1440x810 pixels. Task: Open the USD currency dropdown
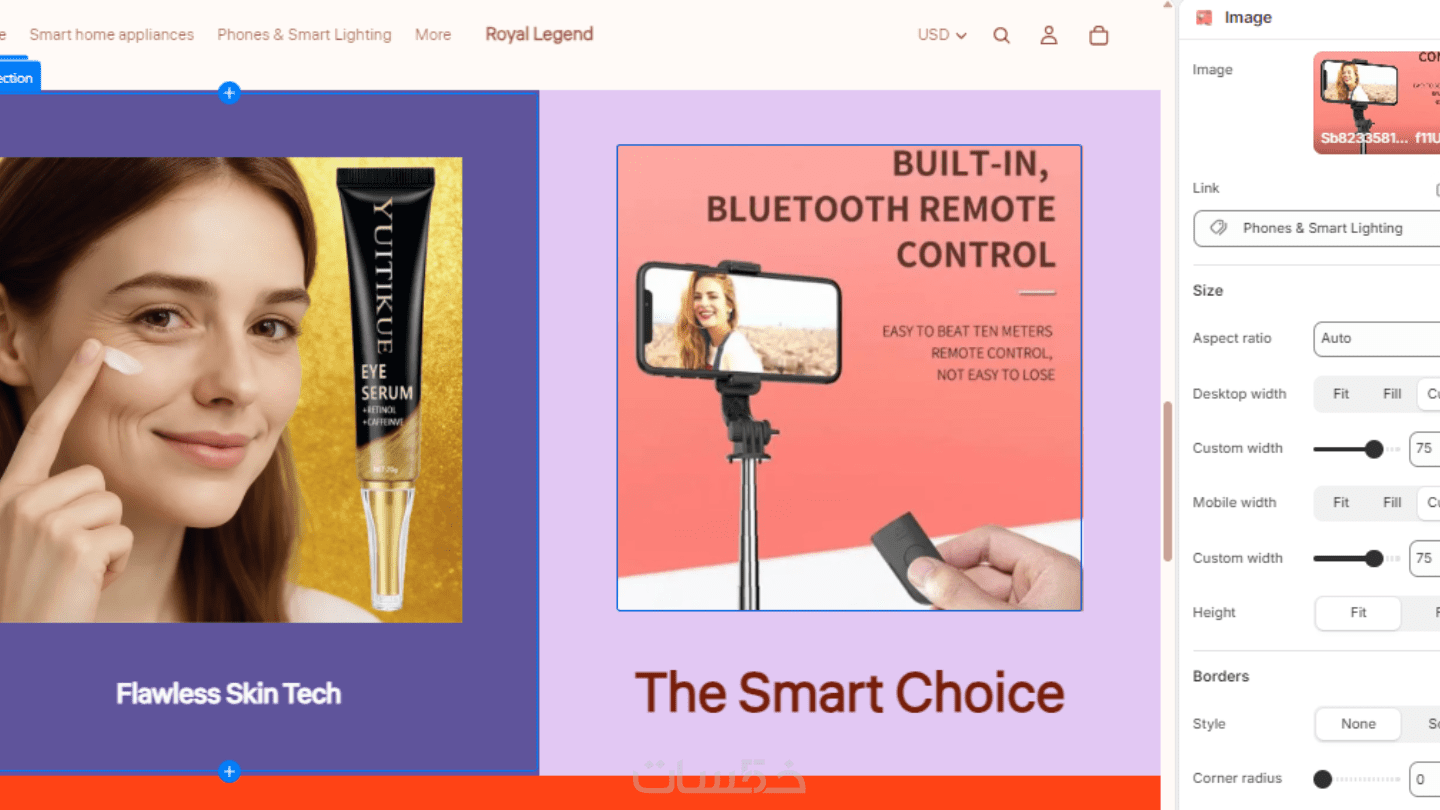point(942,35)
